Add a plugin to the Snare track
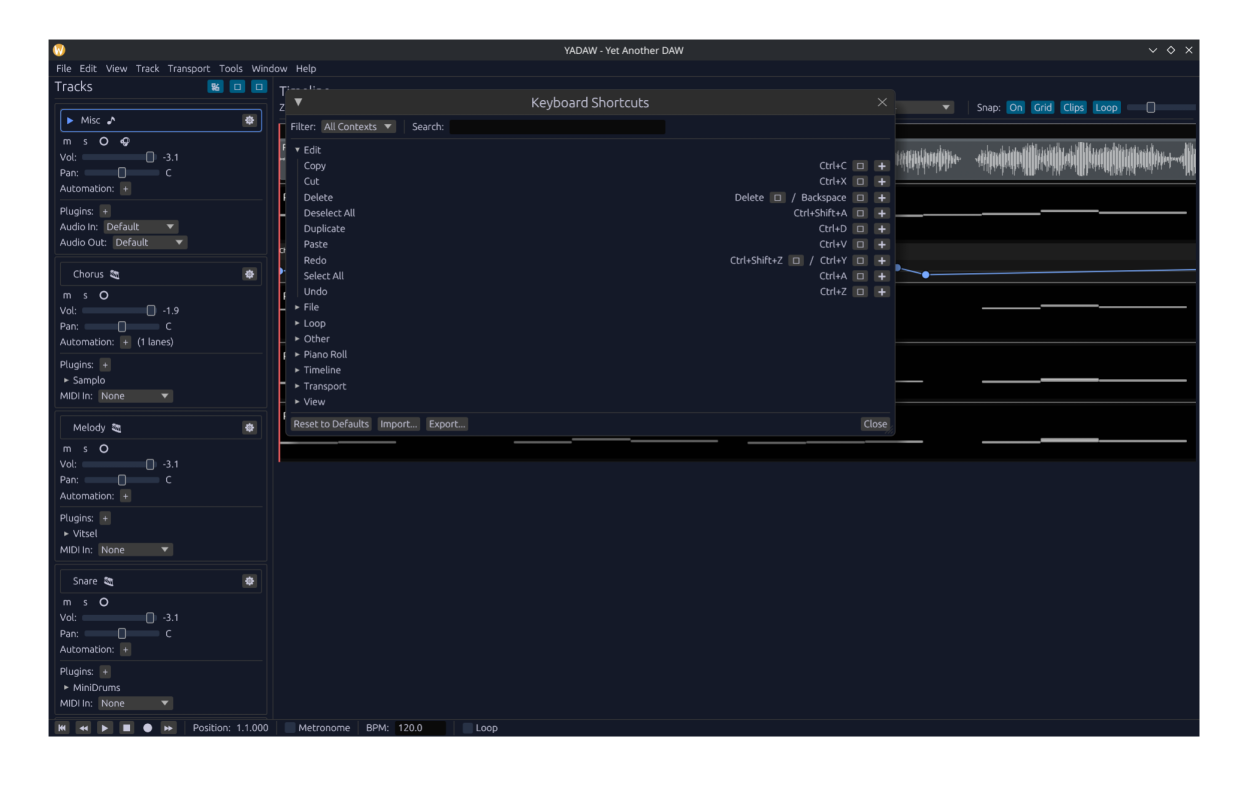Screen dimensions: 1248x794 (105, 672)
